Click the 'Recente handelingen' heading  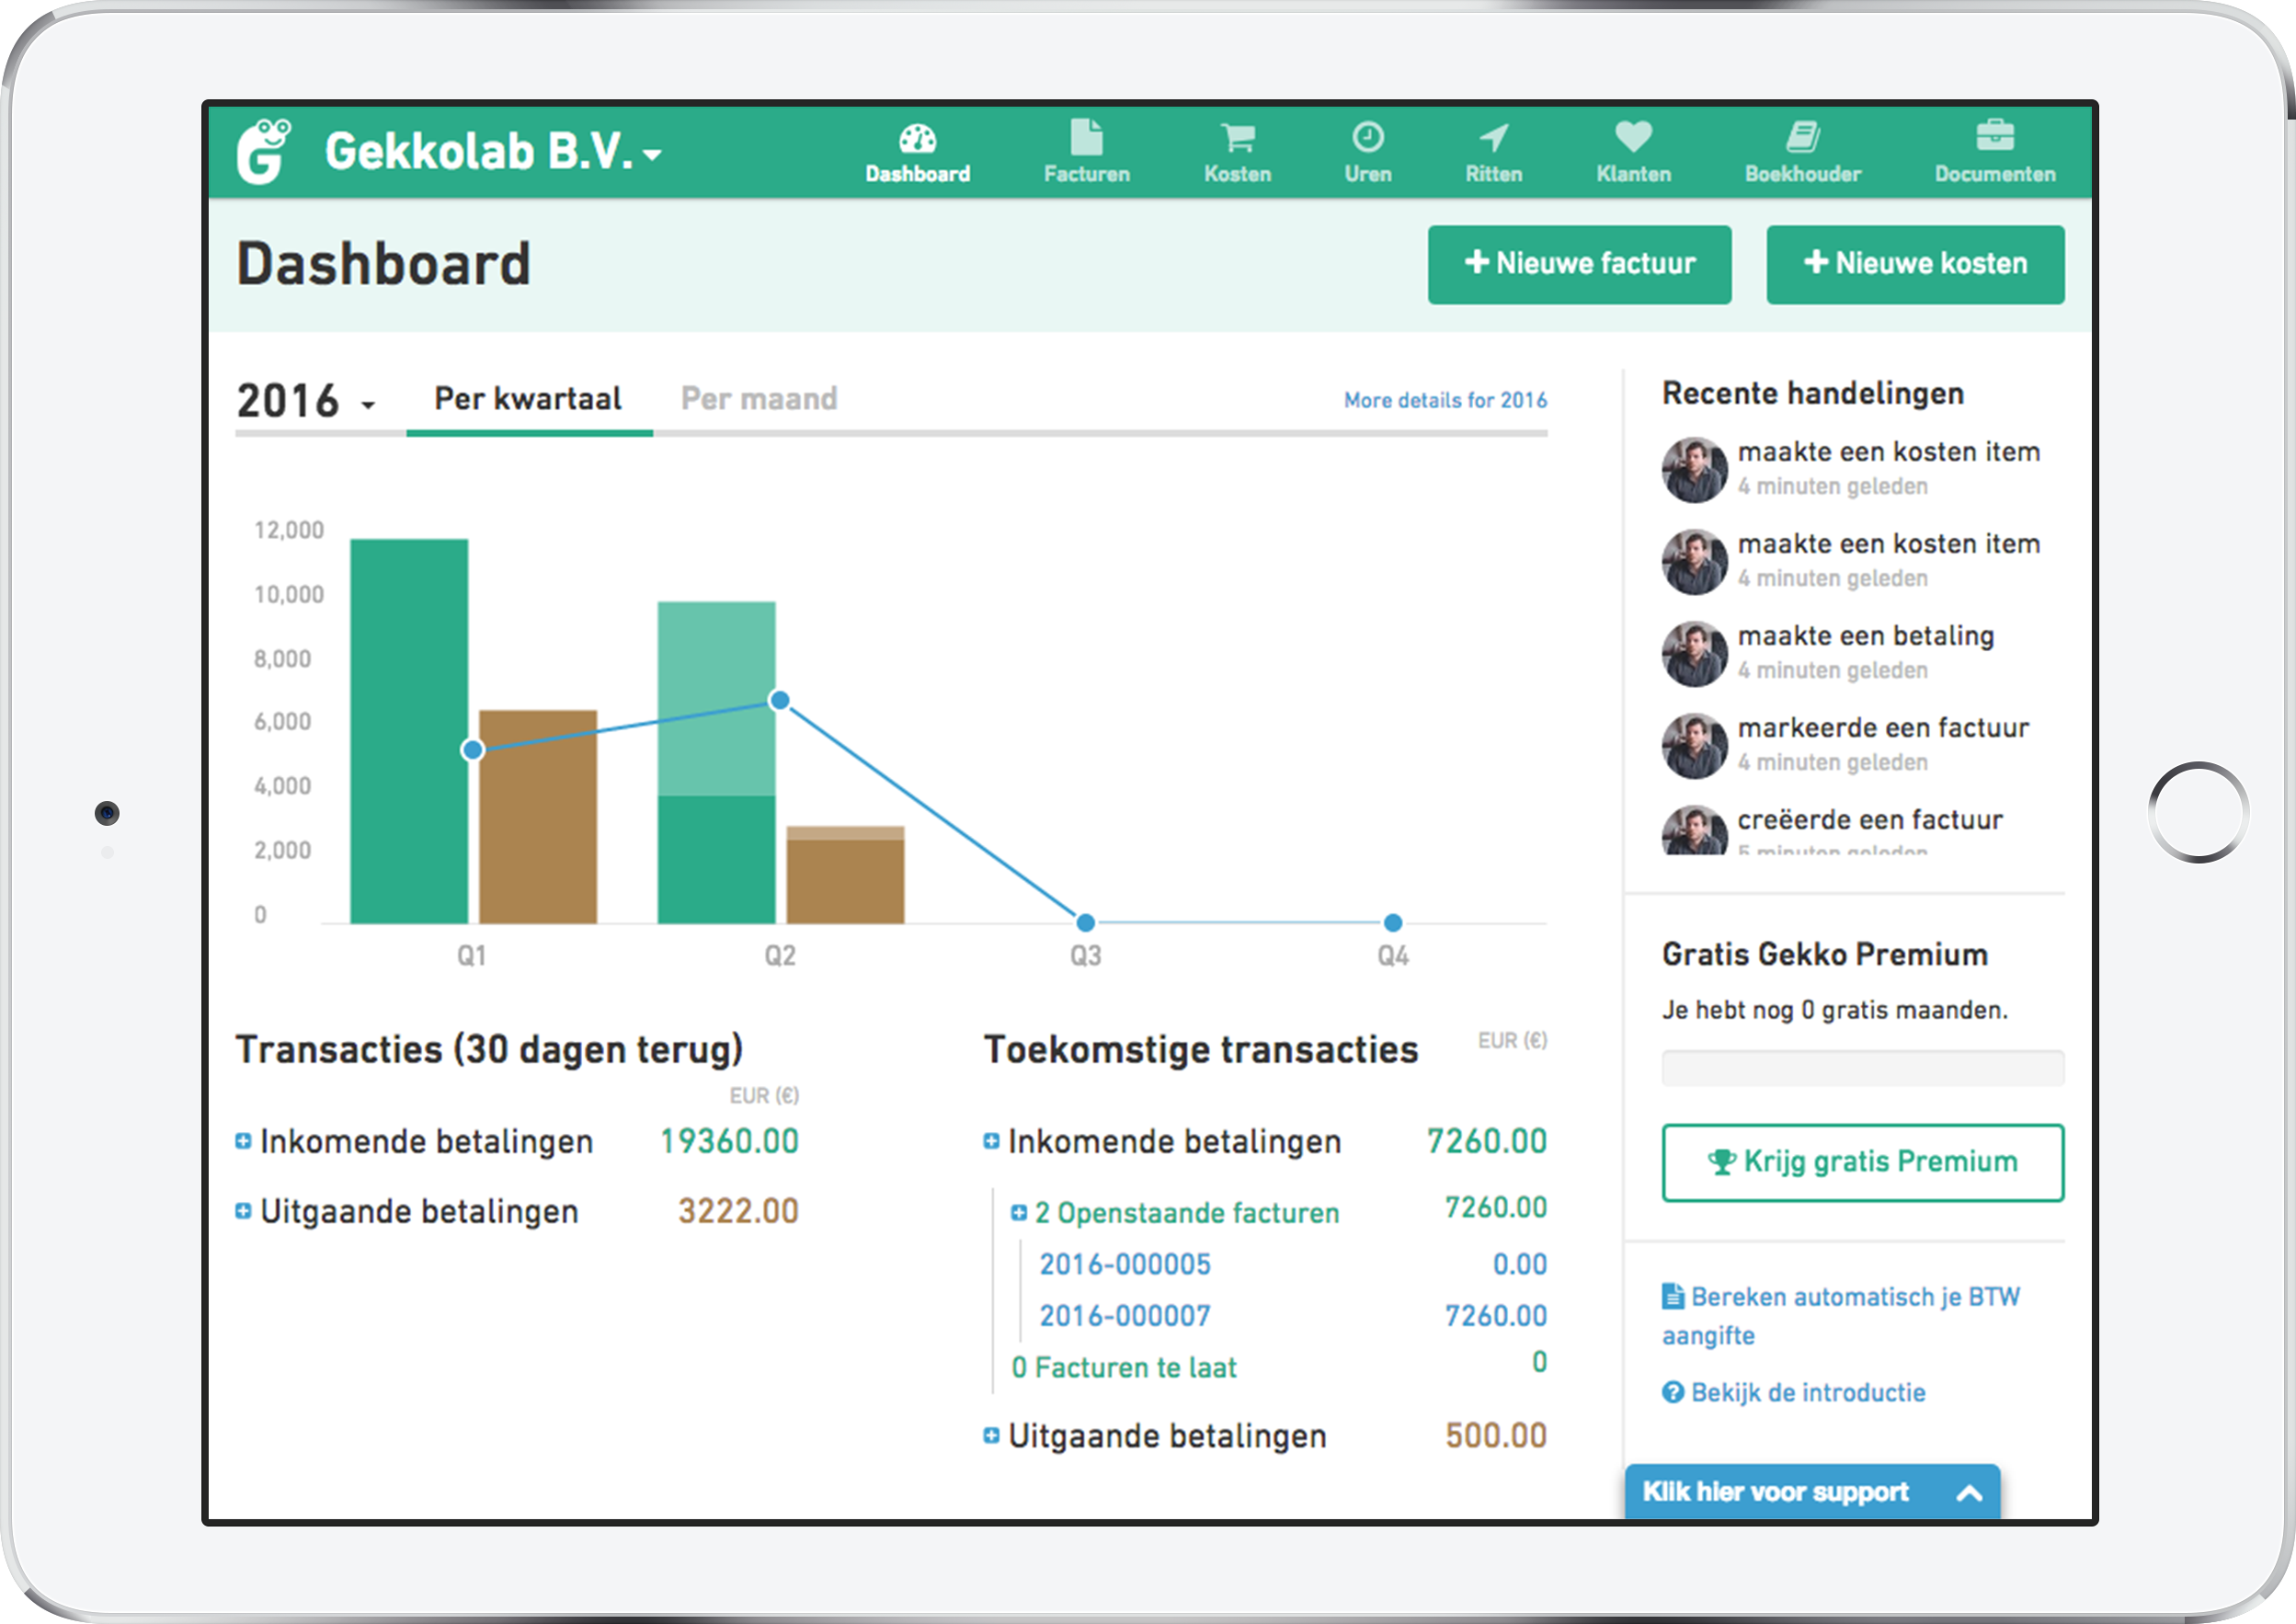coord(1812,393)
